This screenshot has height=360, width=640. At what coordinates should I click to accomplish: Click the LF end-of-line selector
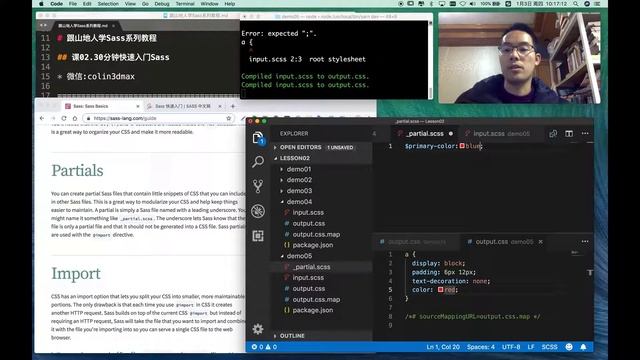531,347
